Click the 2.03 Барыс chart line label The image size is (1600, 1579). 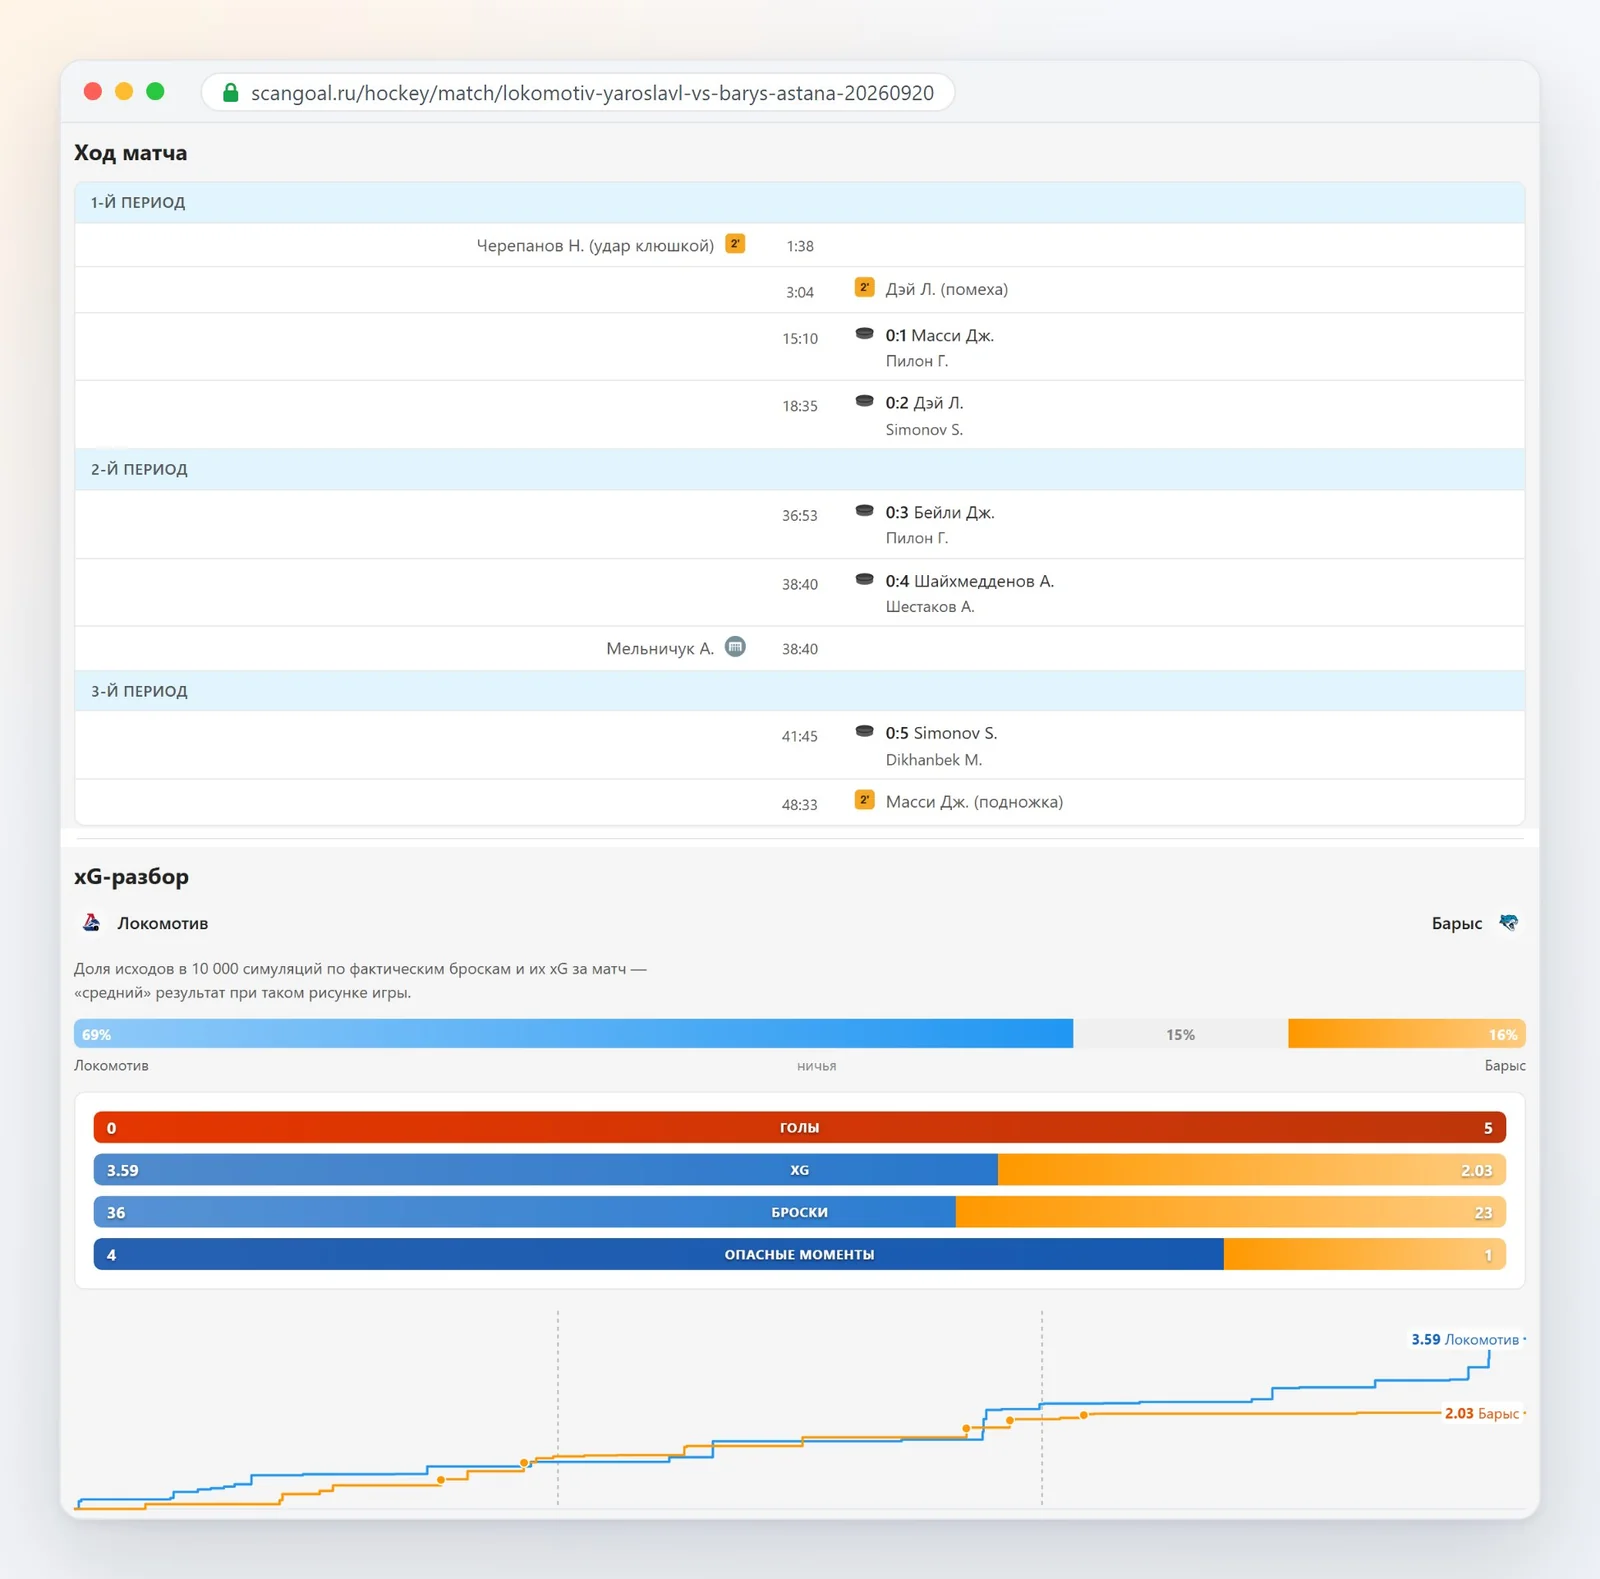click(1482, 1414)
